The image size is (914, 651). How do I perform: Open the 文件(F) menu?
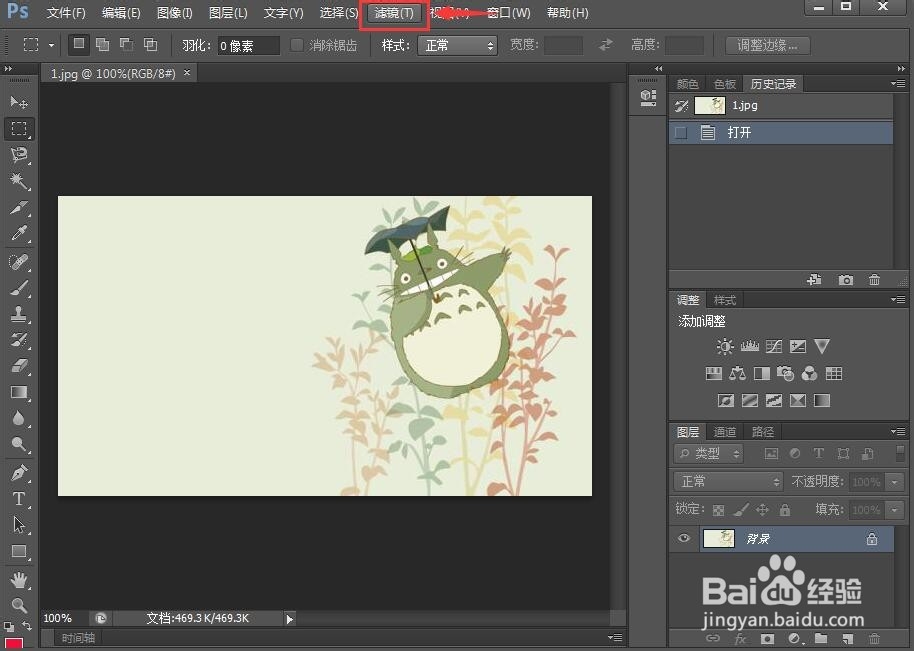(x=66, y=12)
